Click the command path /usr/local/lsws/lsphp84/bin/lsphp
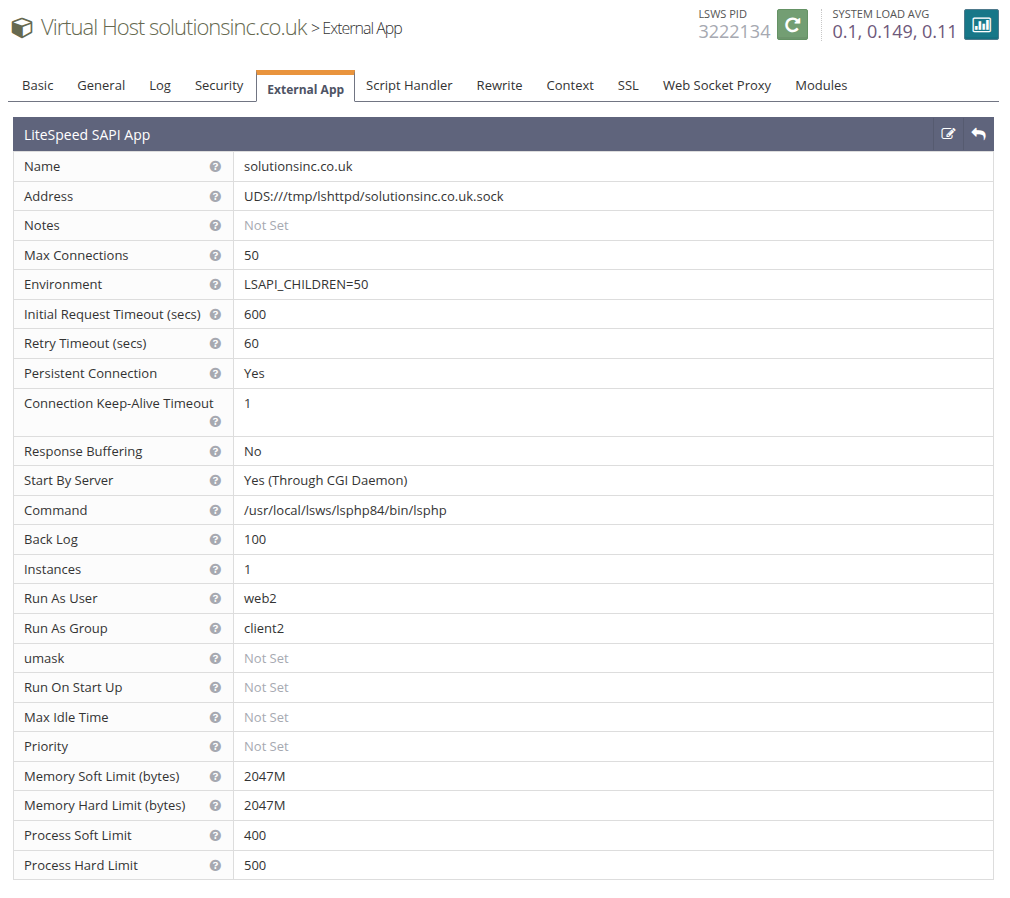The height and width of the screenshot is (898, 1010). 345,510
